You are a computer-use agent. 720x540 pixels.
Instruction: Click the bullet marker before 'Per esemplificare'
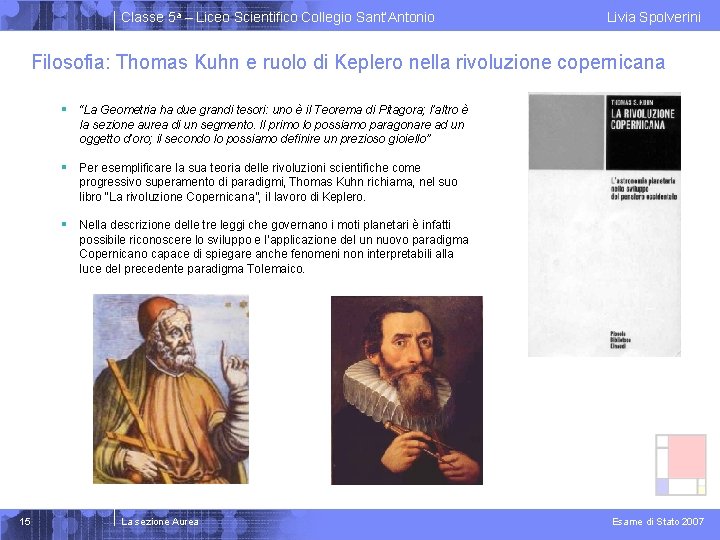[x=64, y=167]
